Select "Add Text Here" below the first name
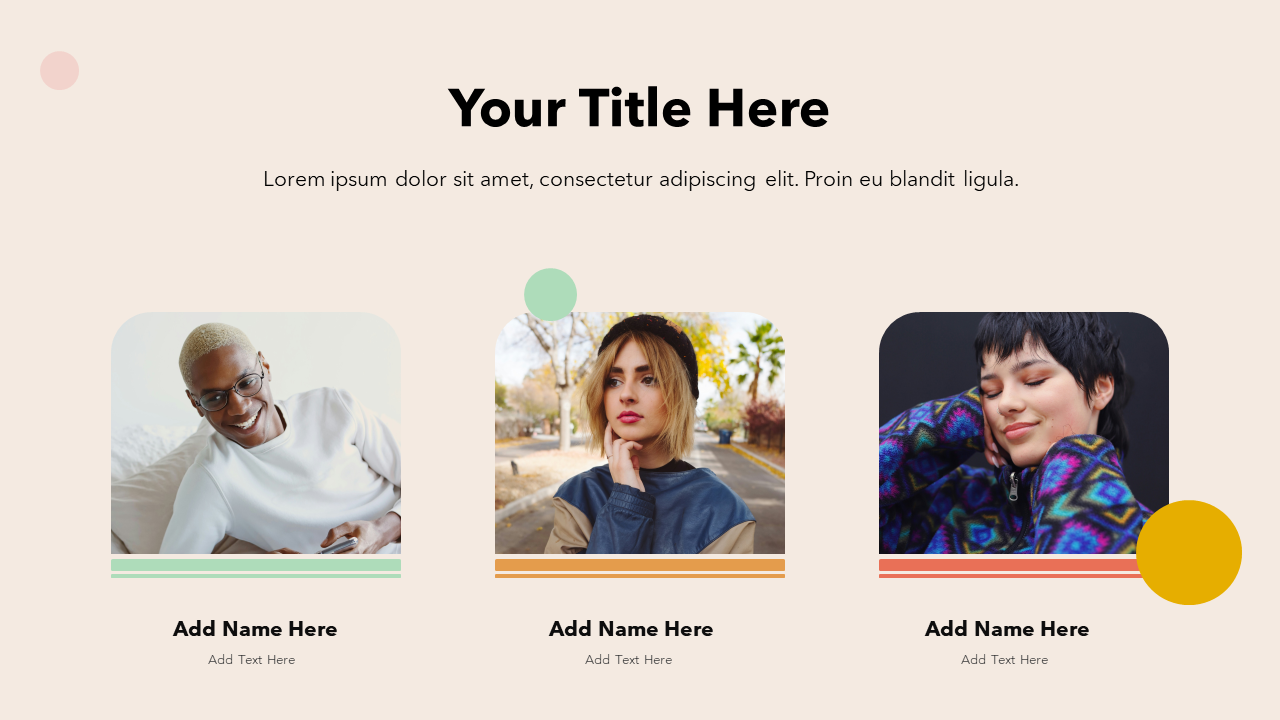 coord(252,660)
